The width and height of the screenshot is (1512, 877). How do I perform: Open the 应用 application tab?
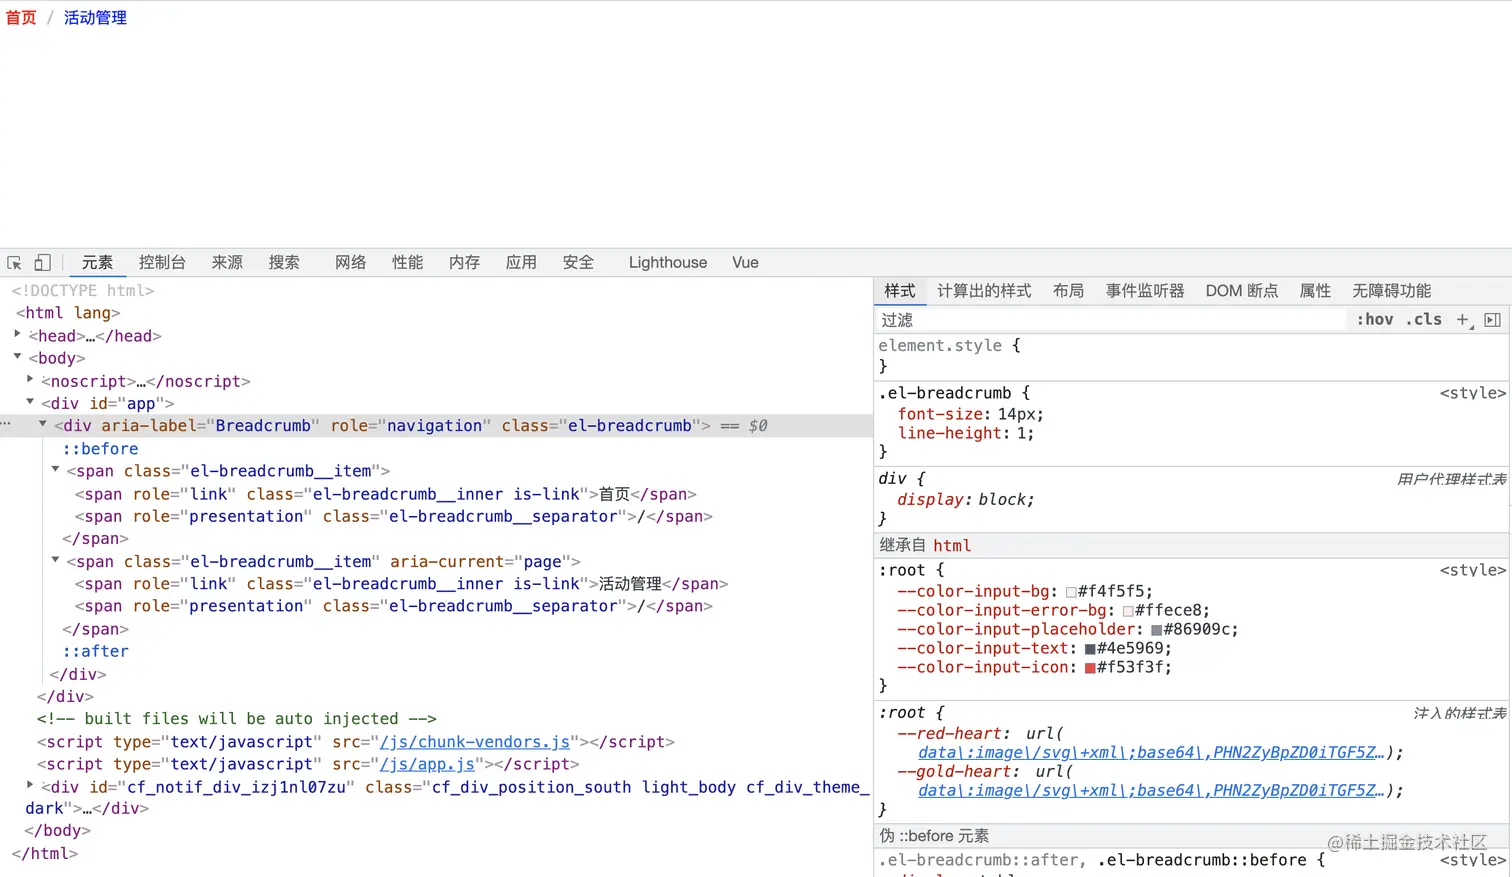(x=521, y=263)
